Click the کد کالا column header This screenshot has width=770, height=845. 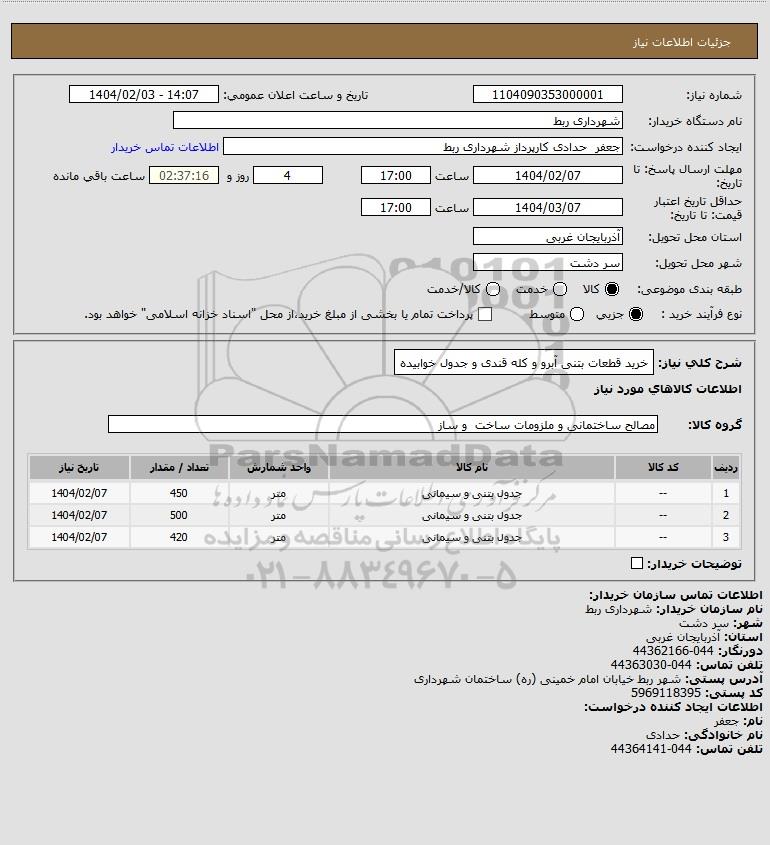pos(663,467)
